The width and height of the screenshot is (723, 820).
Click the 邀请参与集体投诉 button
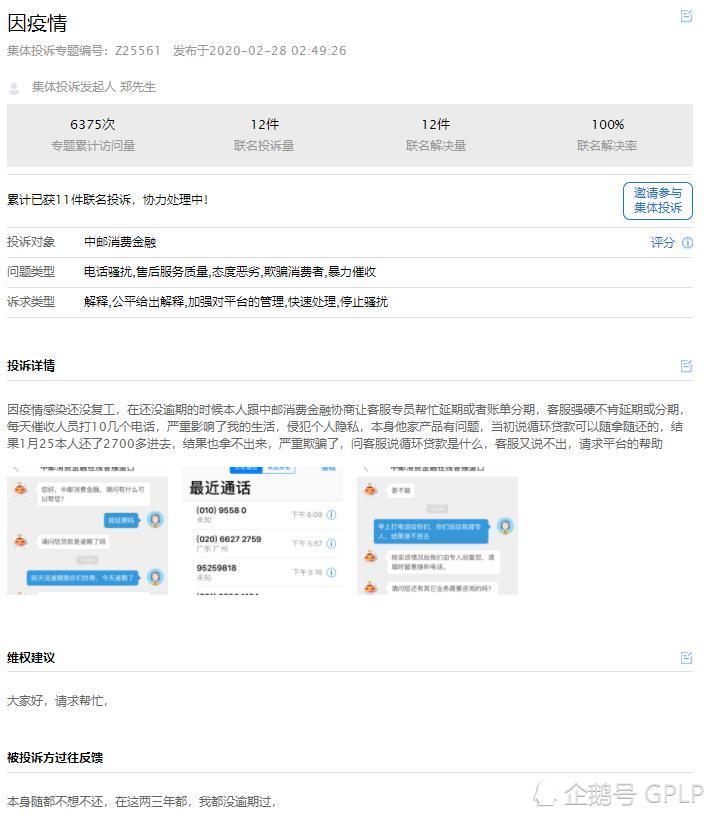tap(657, 201)
